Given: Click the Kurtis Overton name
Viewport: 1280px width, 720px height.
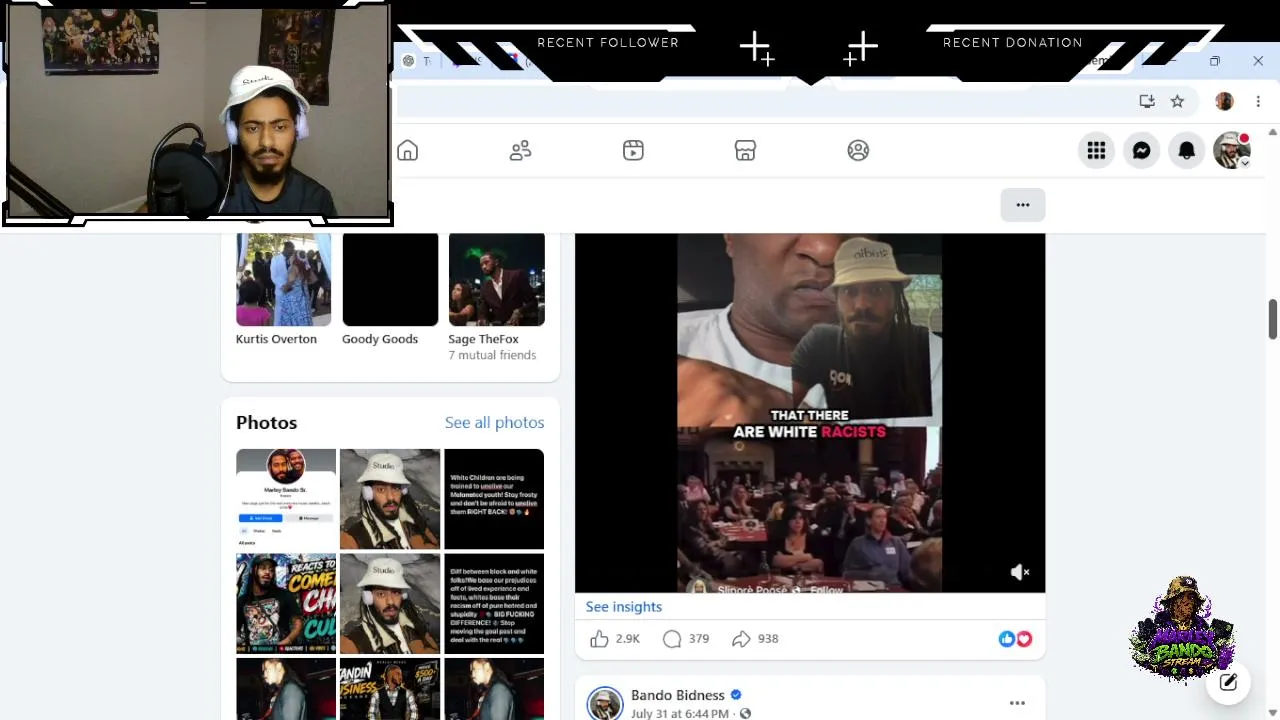Looking at the screenshot, I should (276, 339).
